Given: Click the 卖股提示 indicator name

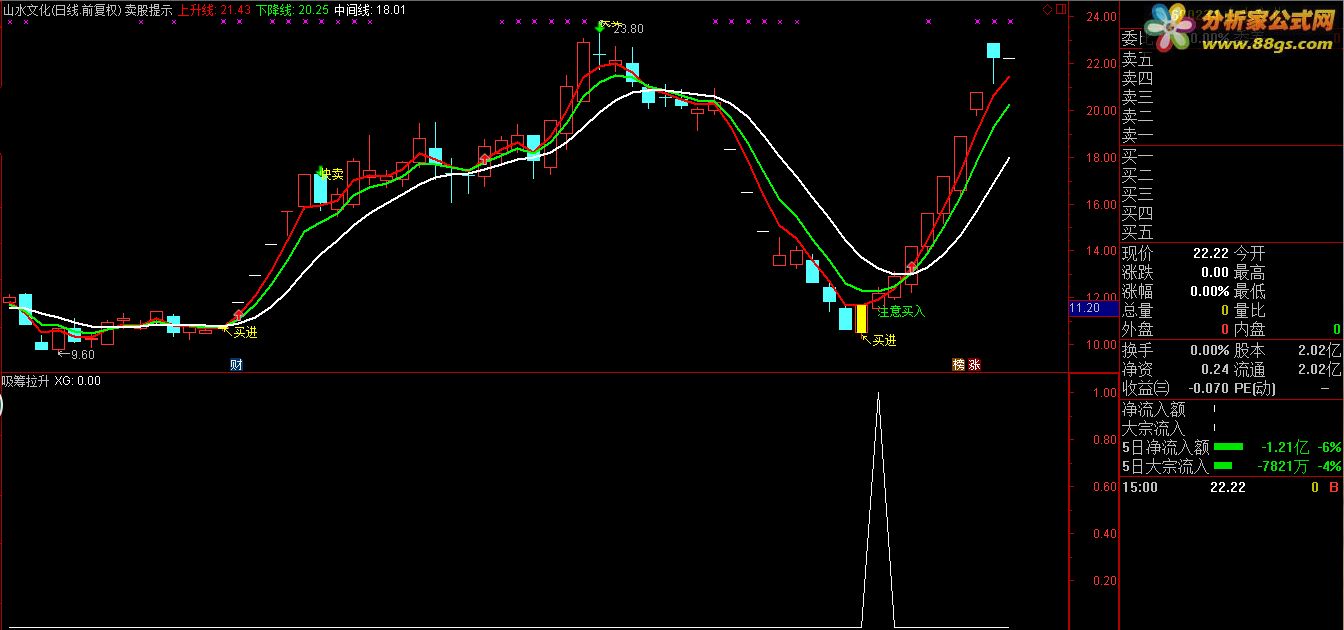Looking at the screenshot, I should [148, 9].
